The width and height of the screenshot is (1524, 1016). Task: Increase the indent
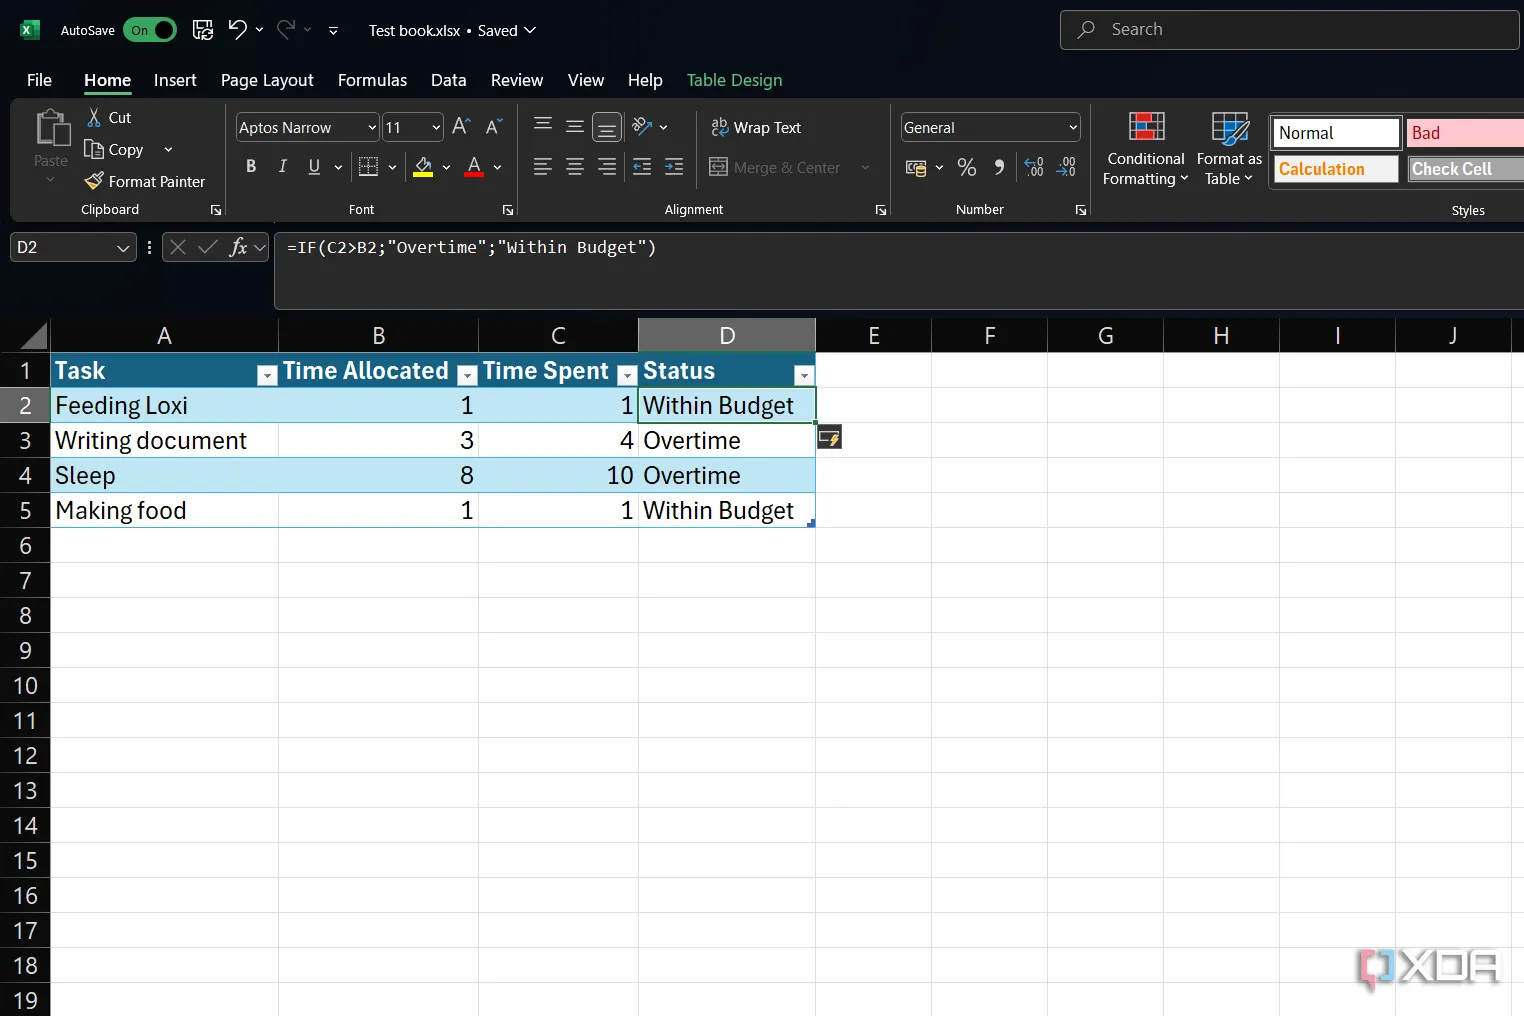[x=674, y=167]
